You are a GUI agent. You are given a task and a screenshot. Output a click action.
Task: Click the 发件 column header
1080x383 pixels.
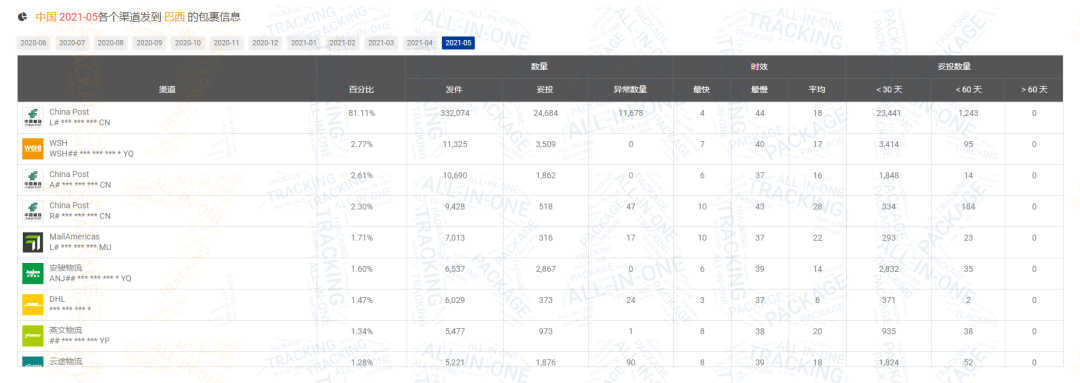pos(455,90)
